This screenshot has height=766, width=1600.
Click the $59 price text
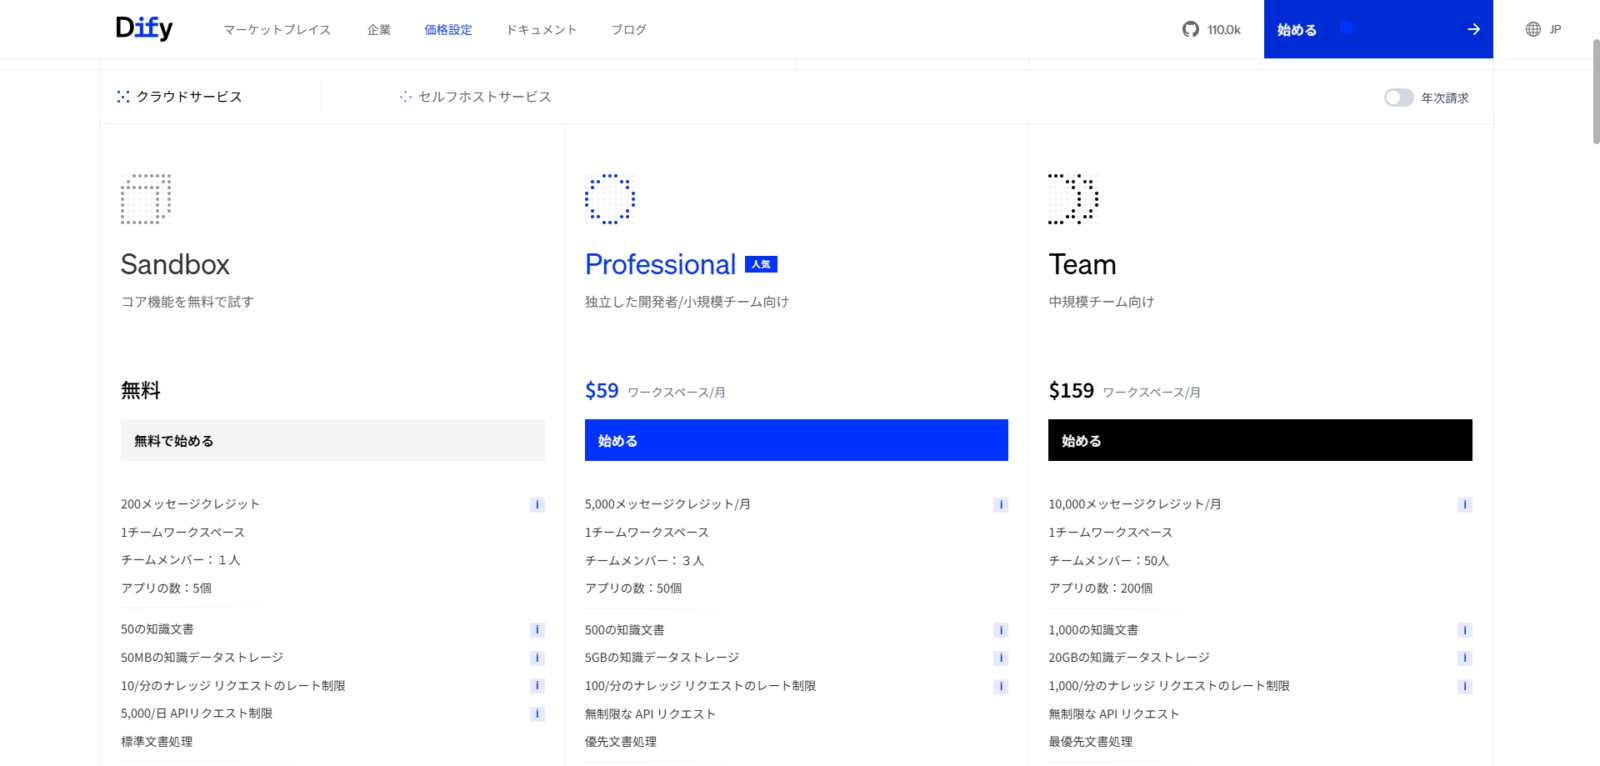click(602, 391)
